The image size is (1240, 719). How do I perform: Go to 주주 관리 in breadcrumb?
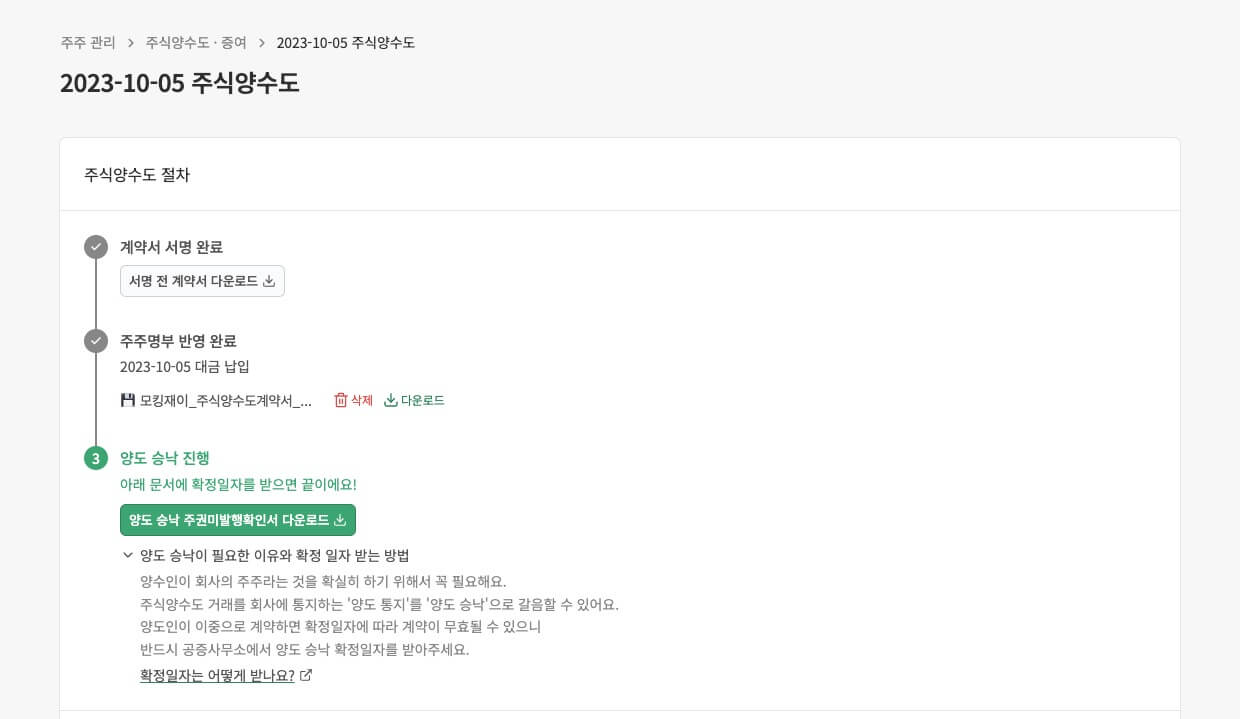click(x=88, y=43)
